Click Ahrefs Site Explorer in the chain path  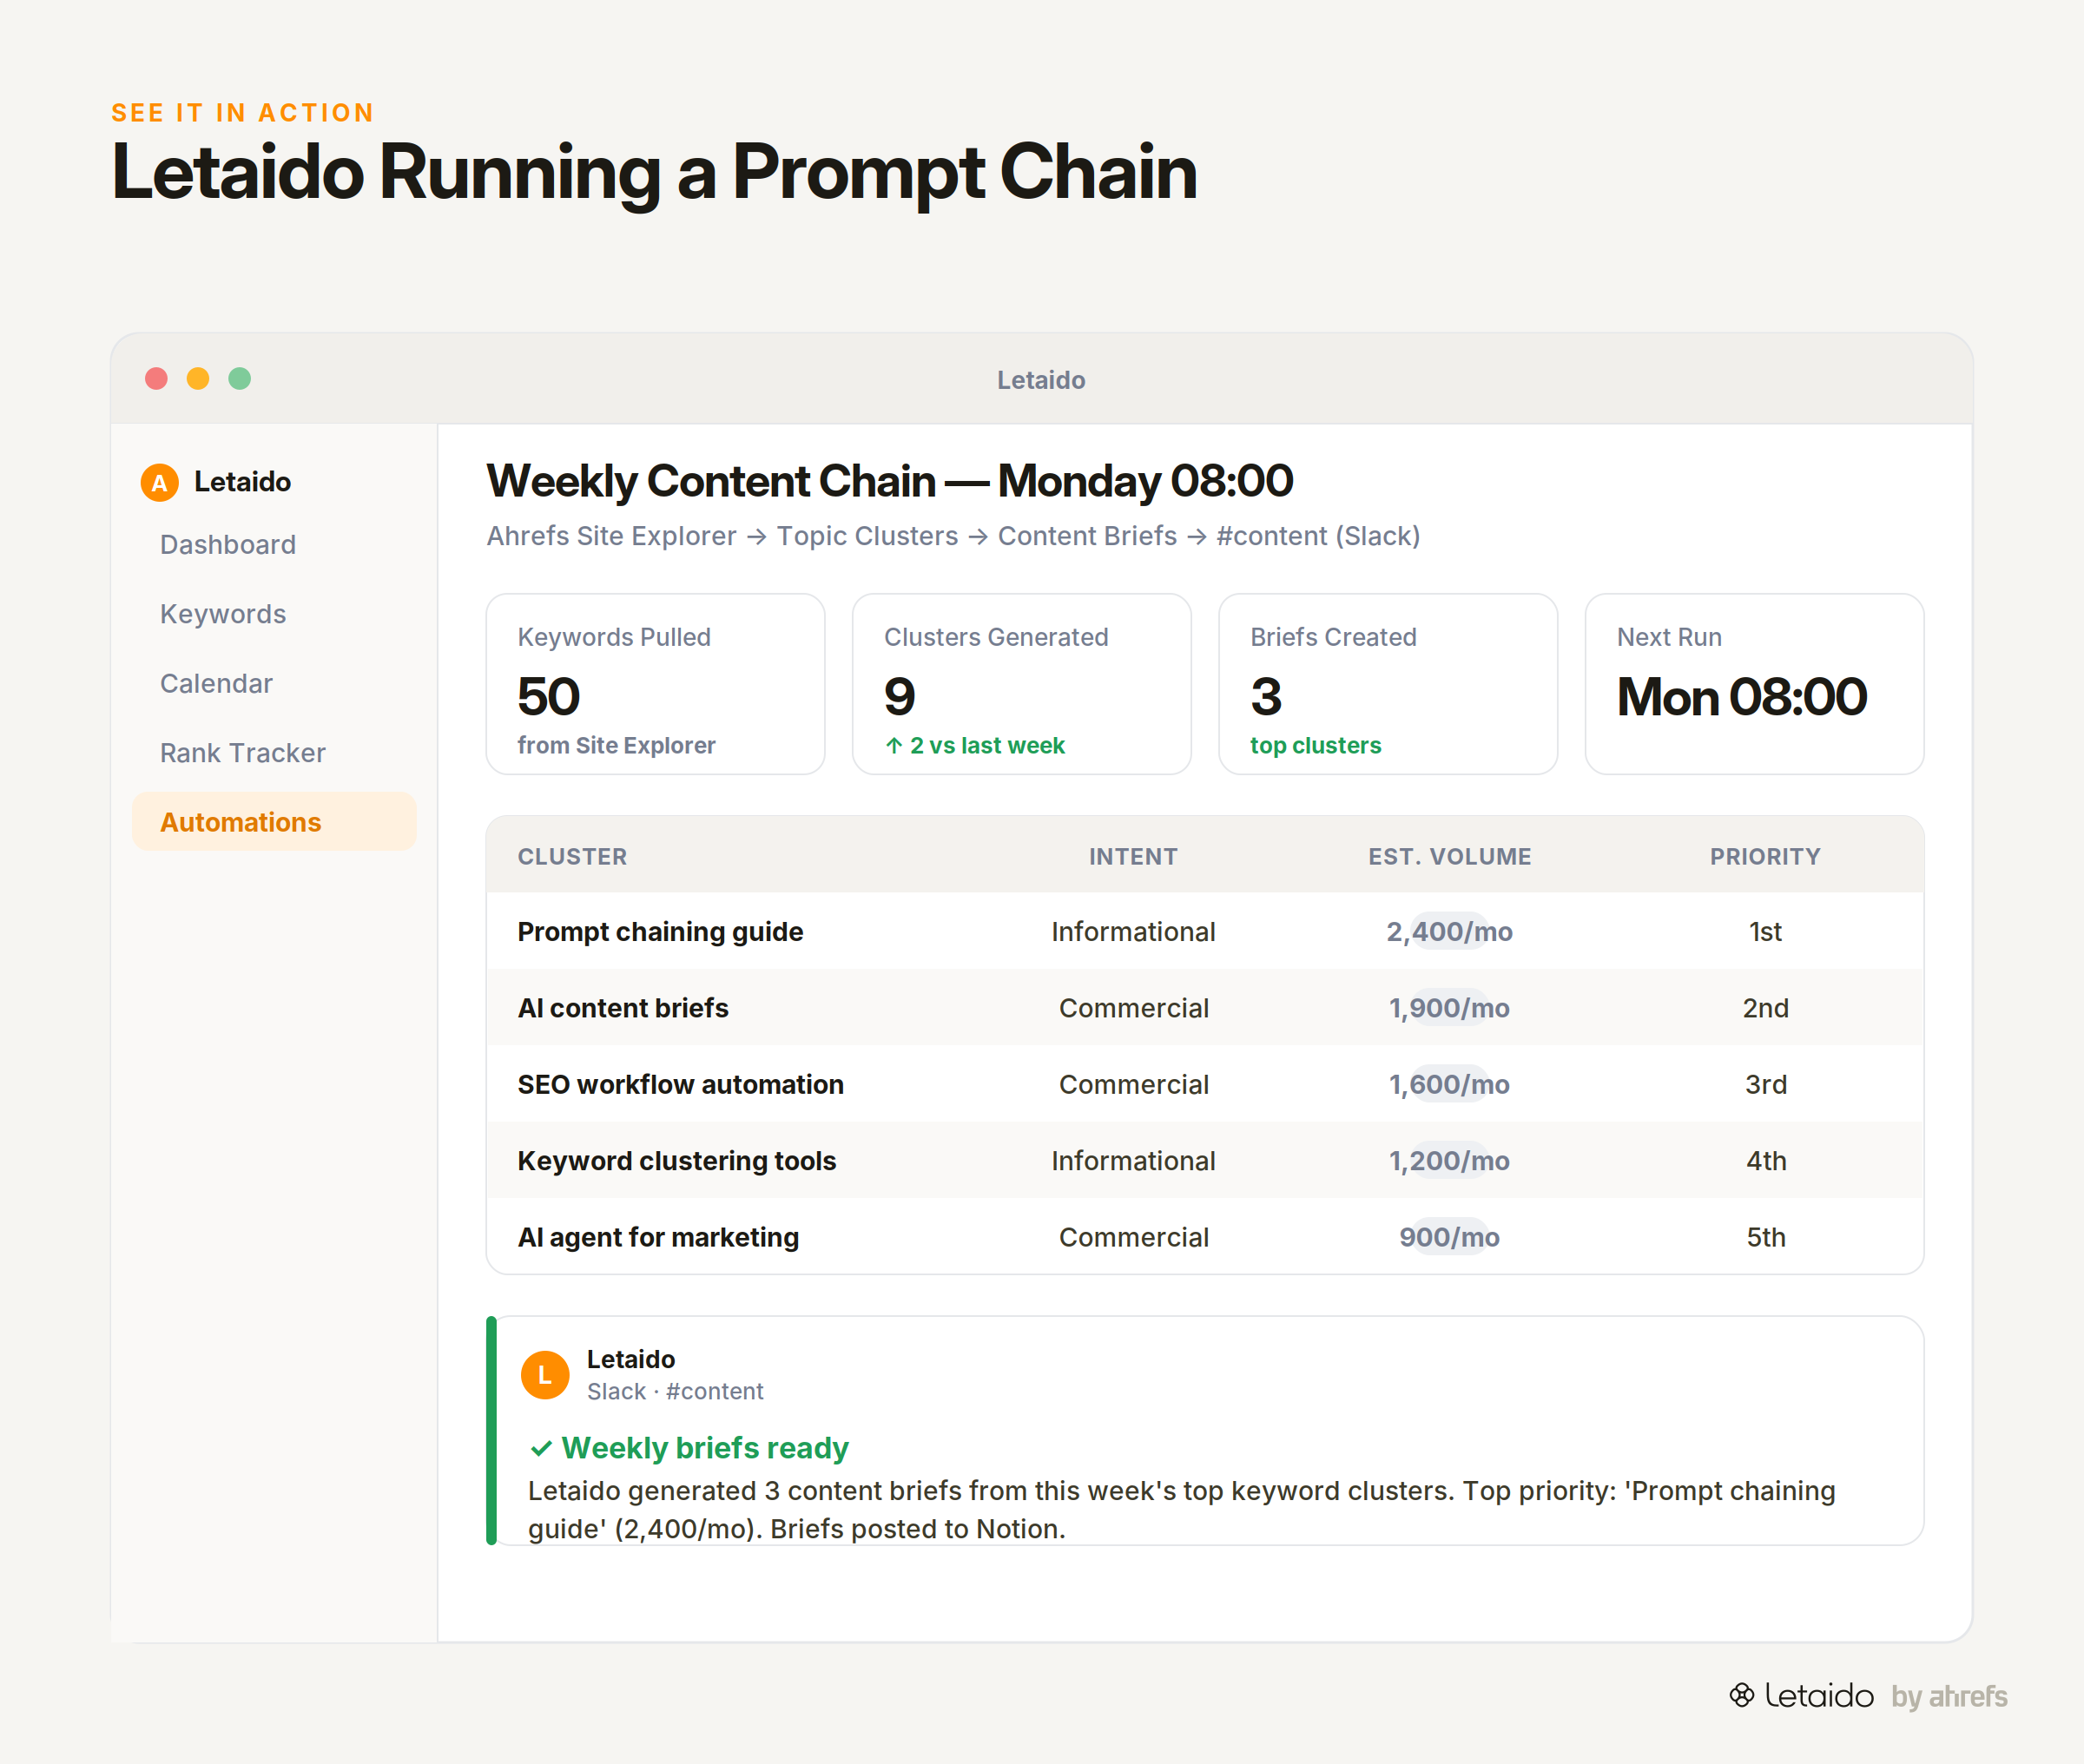tap(611, 536)
